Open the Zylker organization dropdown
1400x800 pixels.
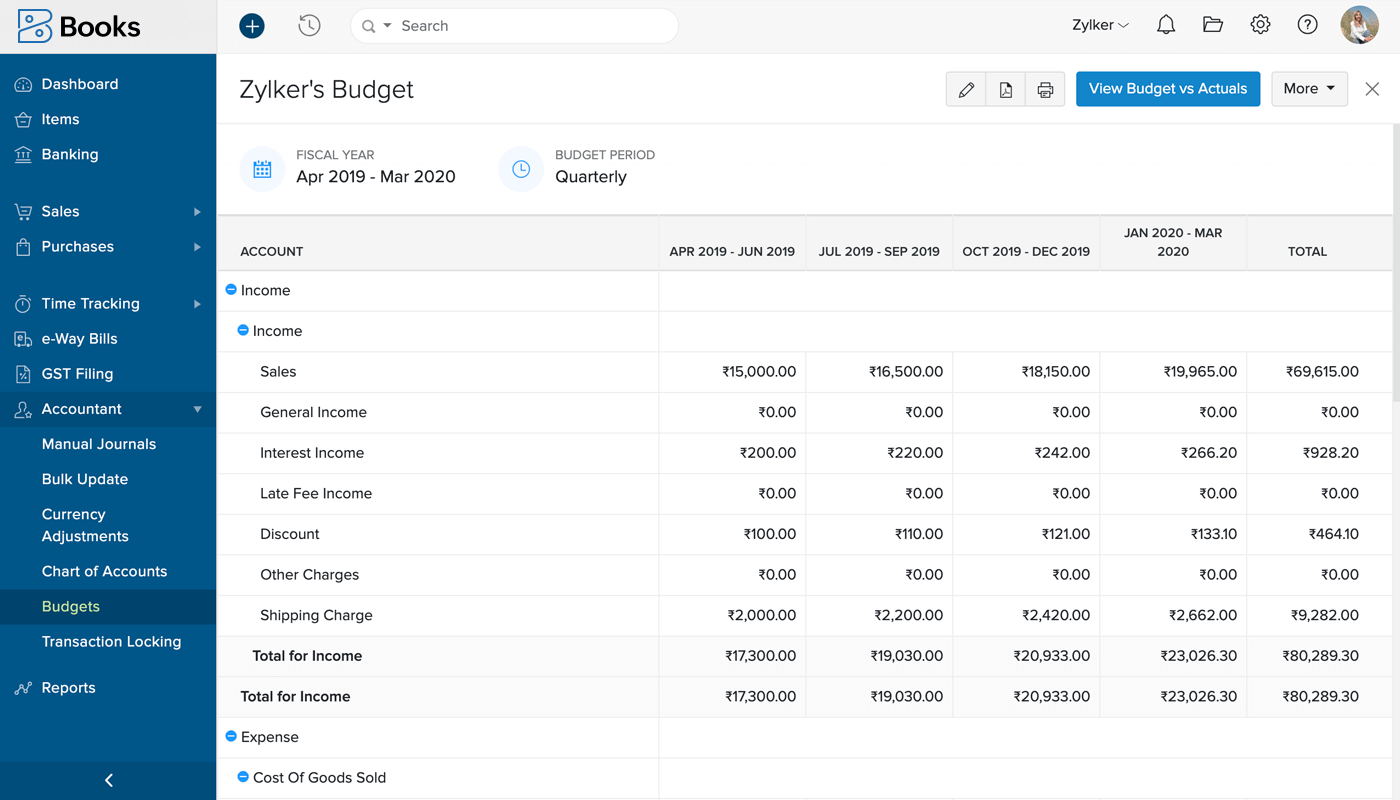[x=1099, y=24]
